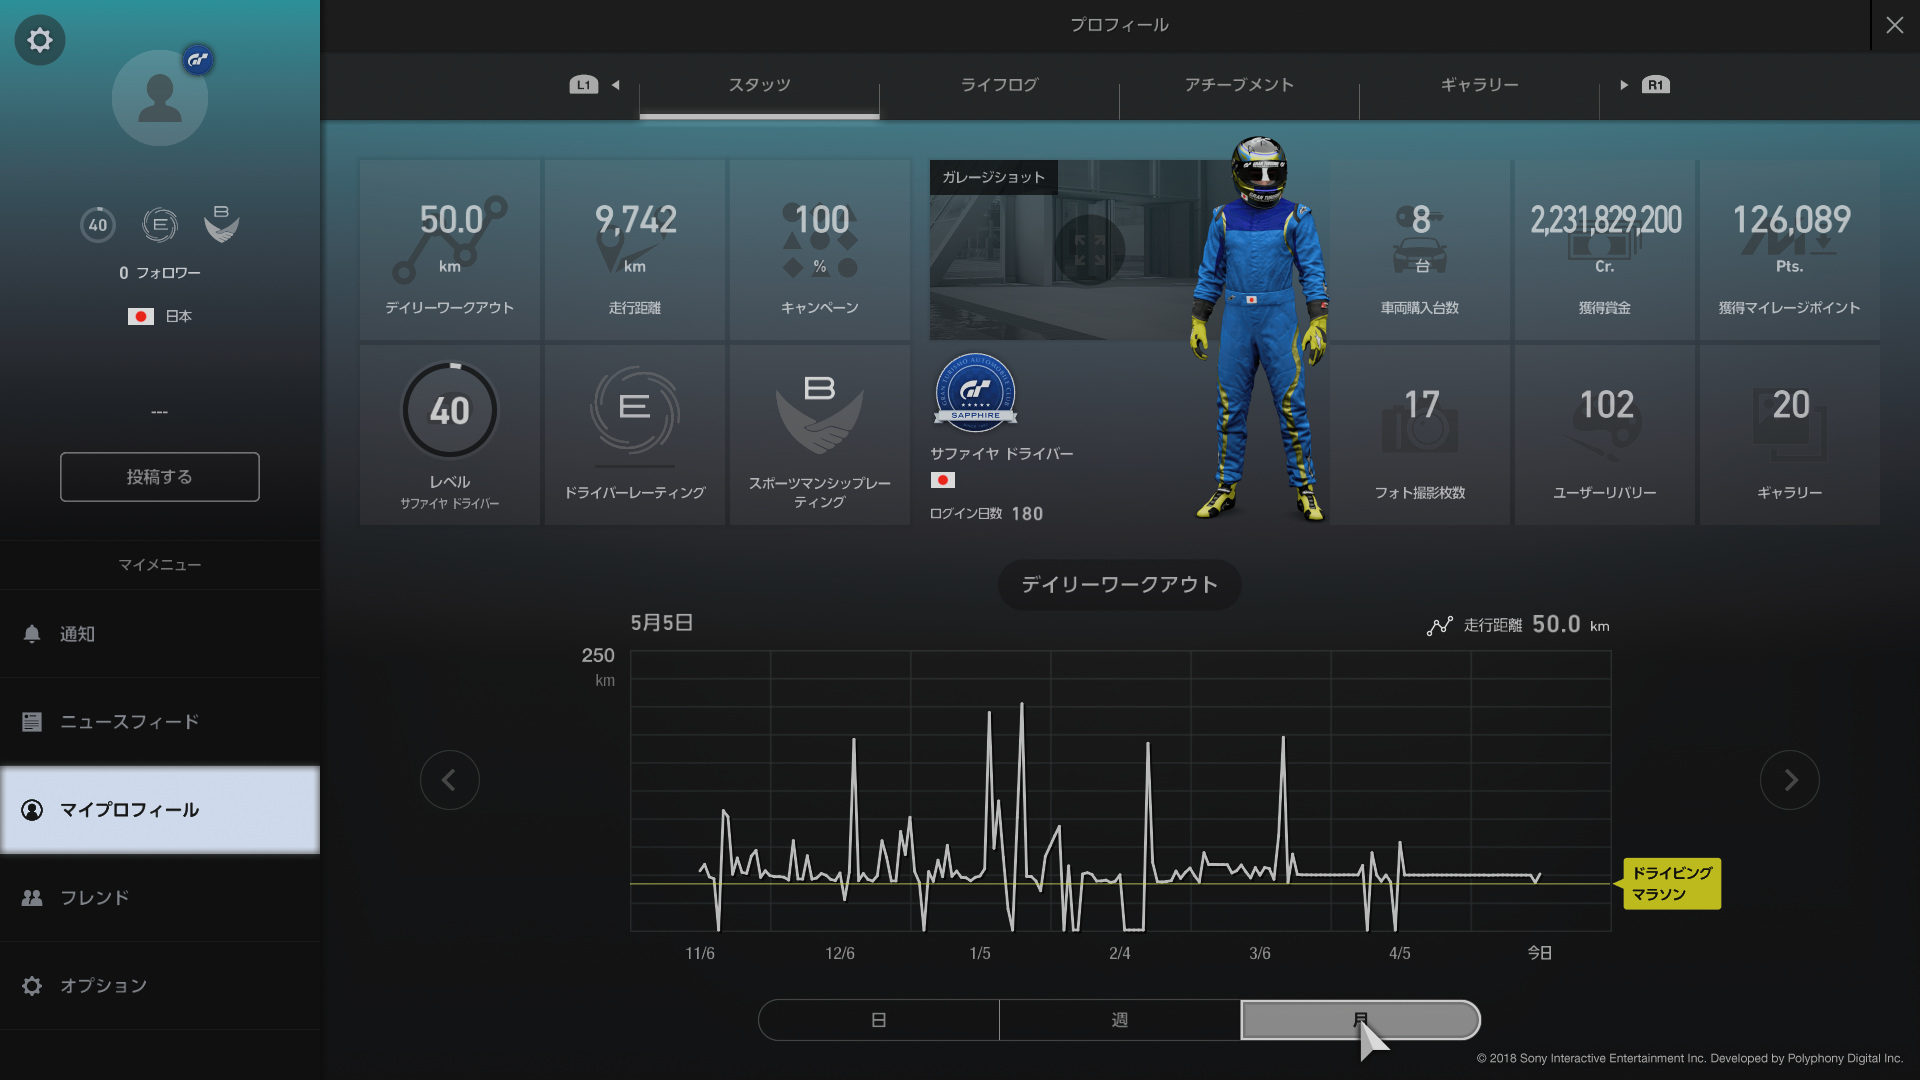This screenshot has height=1080, width=1920.
Task: Switch to the Achievements (アチーブメント) tab
Action: click(x=1239, y=85)
